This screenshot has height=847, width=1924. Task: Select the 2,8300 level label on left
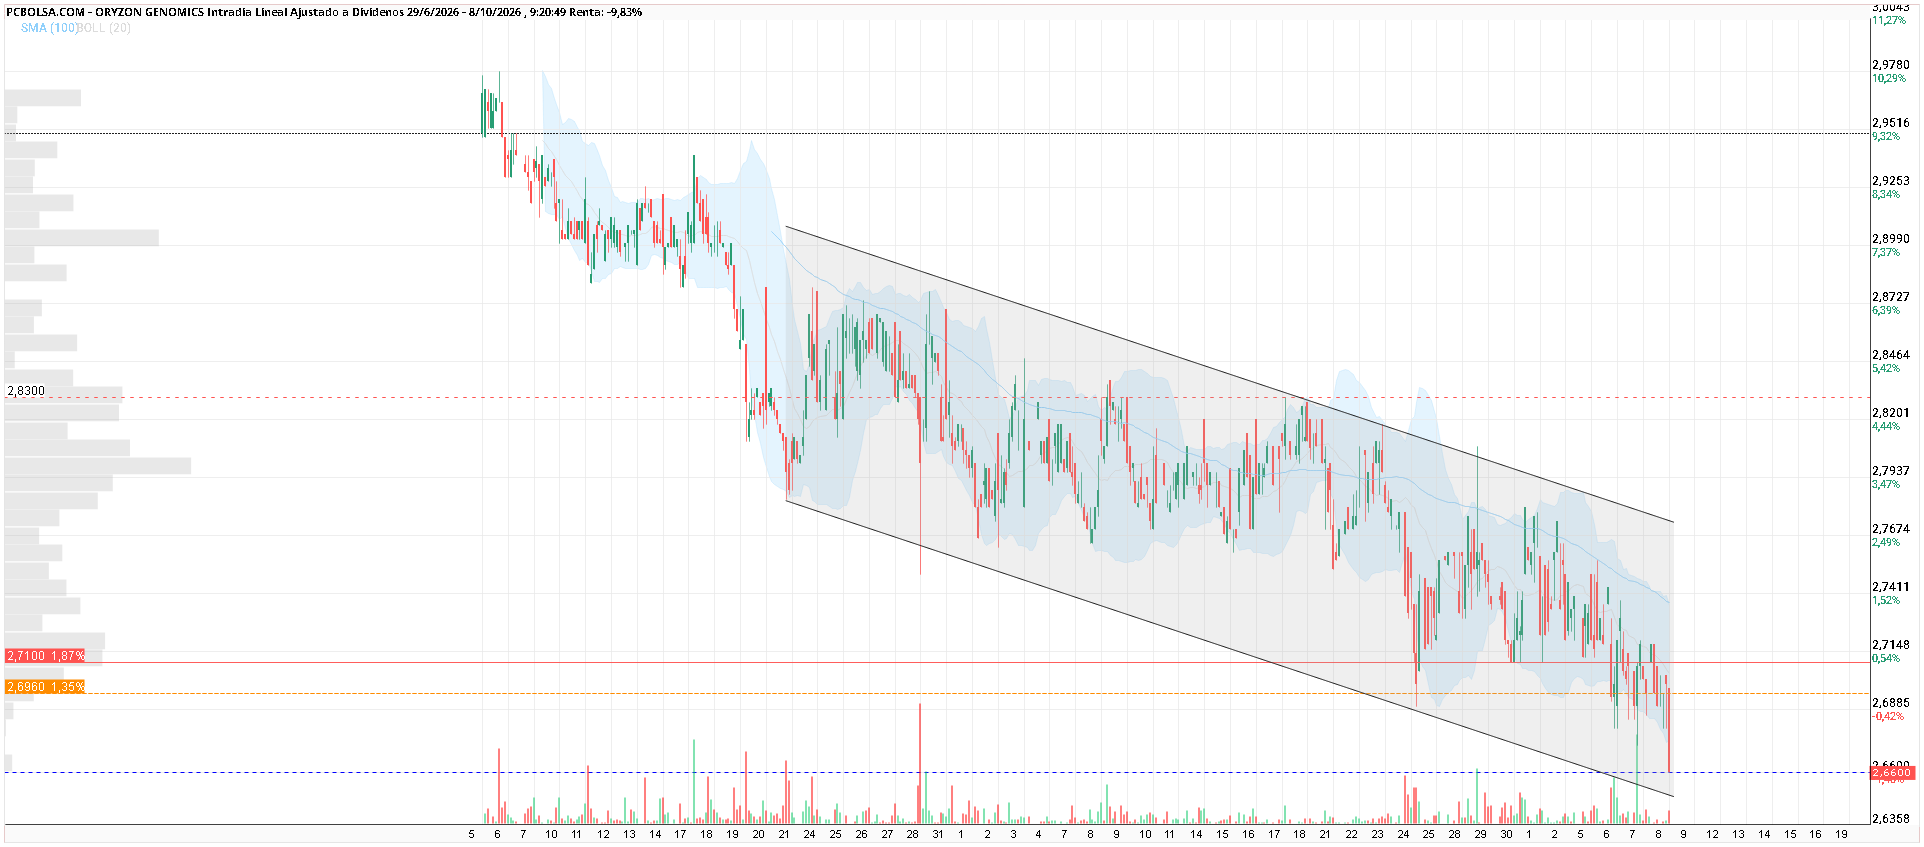click(x=26, y=391)
